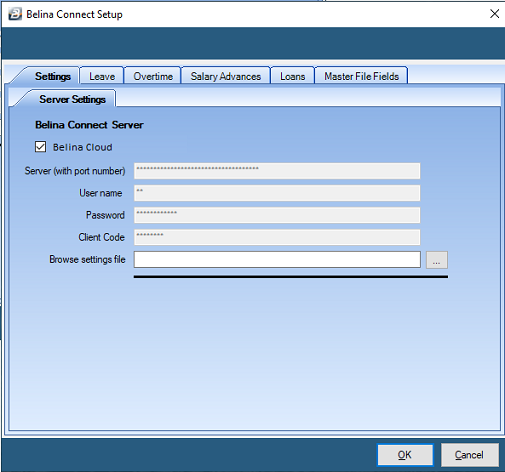
Task: Click the Client Code field
Action: (277, 237)
